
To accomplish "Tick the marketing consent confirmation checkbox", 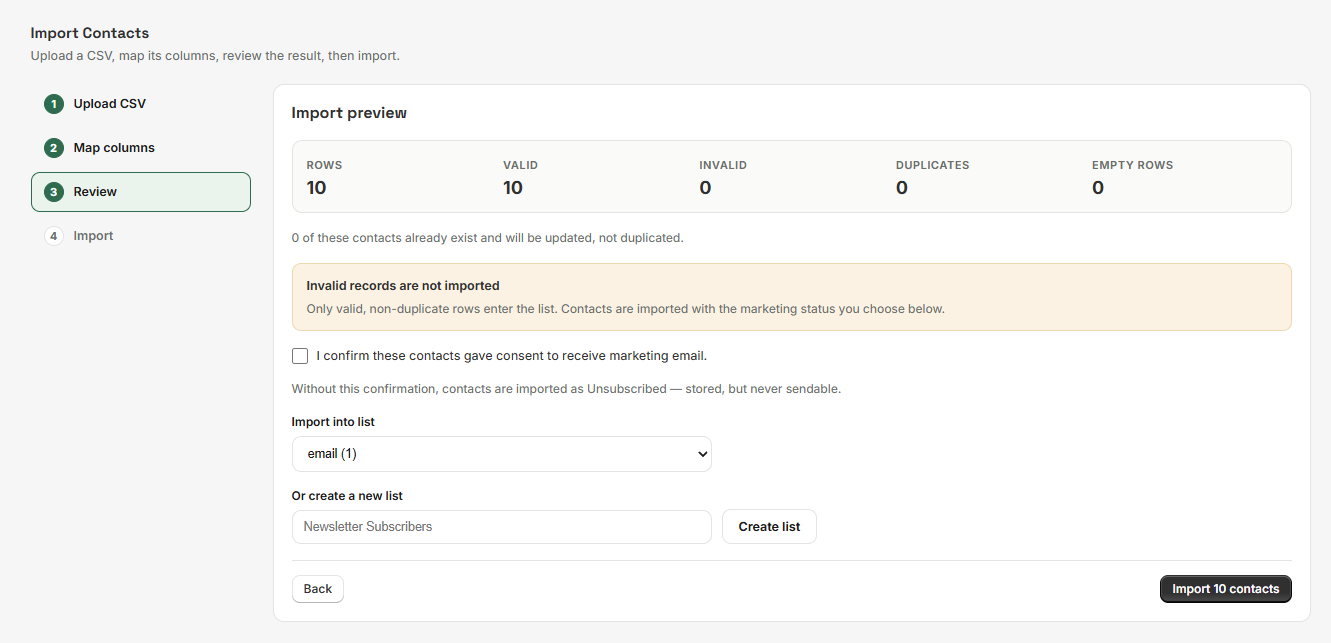I will pos(300,356).
